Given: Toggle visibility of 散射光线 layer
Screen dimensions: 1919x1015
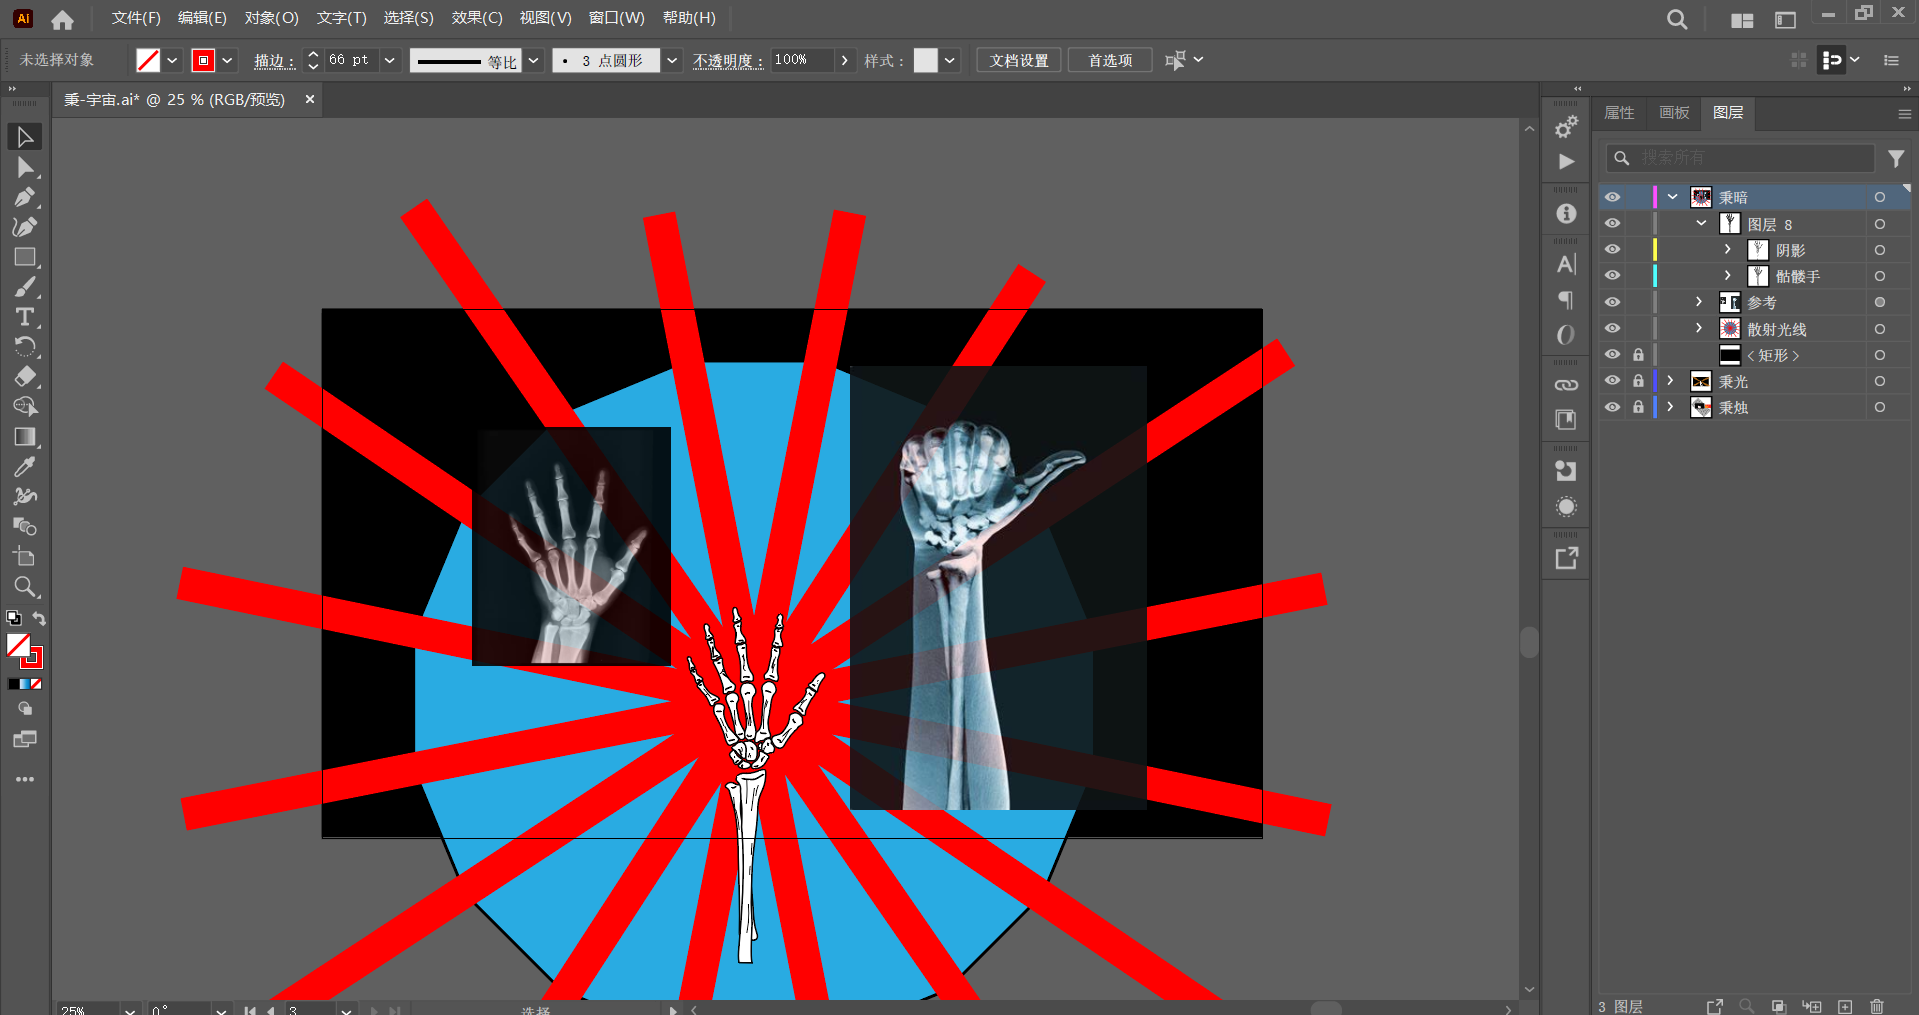Looking at the screenshot, I should [1612, 328].
